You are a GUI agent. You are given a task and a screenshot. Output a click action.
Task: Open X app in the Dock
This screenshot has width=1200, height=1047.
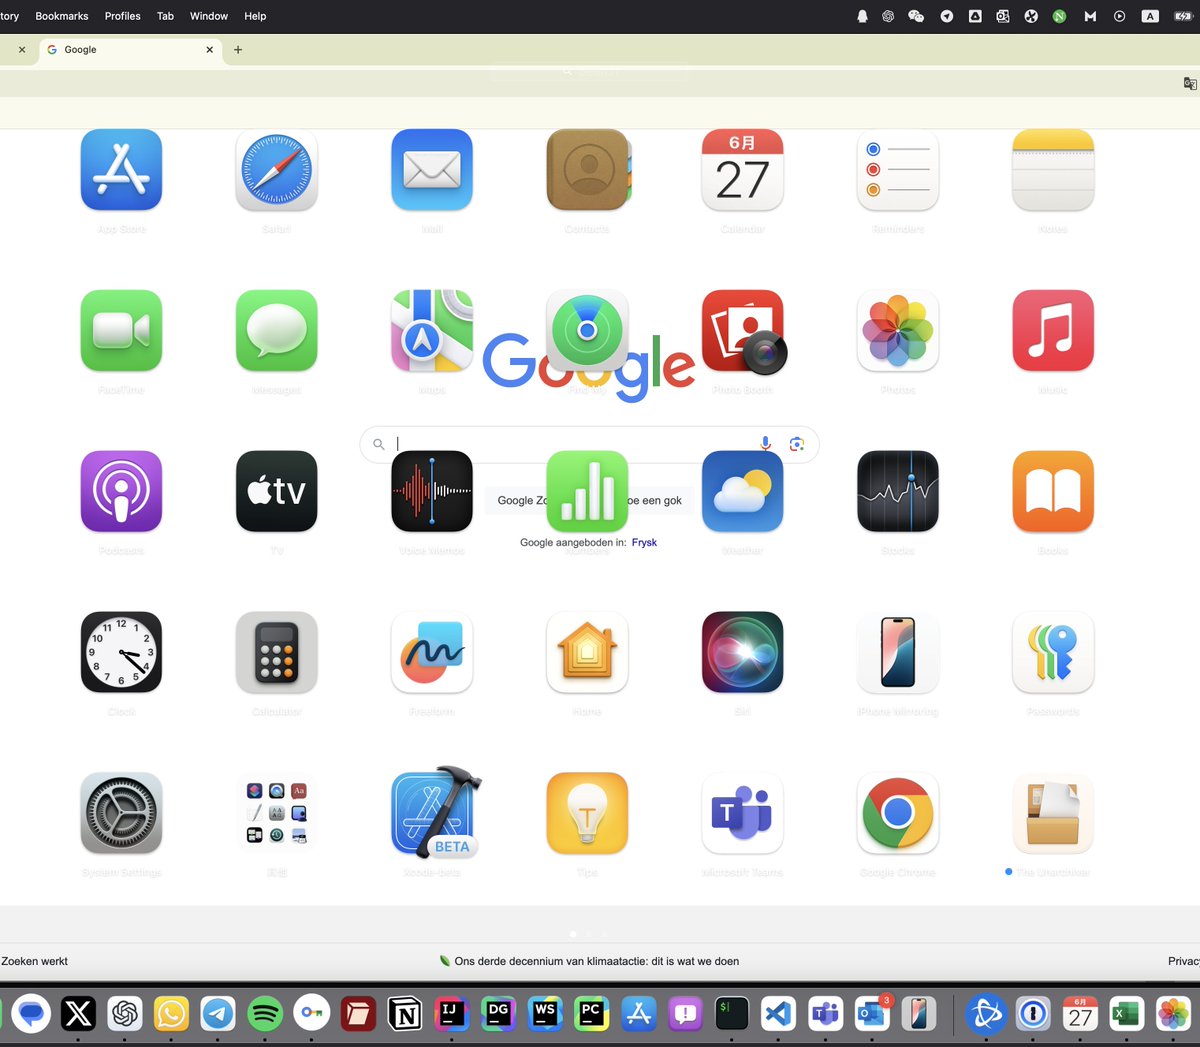click(78, 1014)
